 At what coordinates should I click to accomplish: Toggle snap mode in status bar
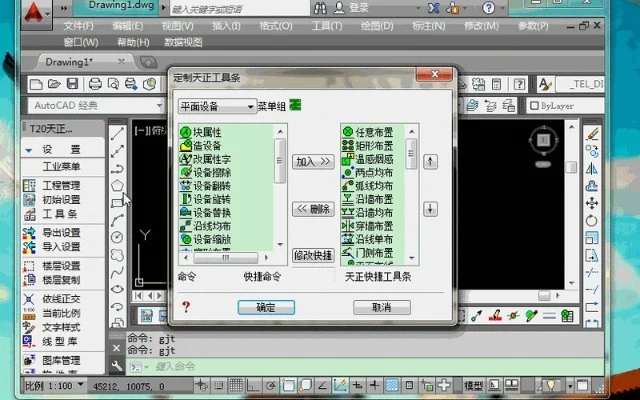pos(219,385)
